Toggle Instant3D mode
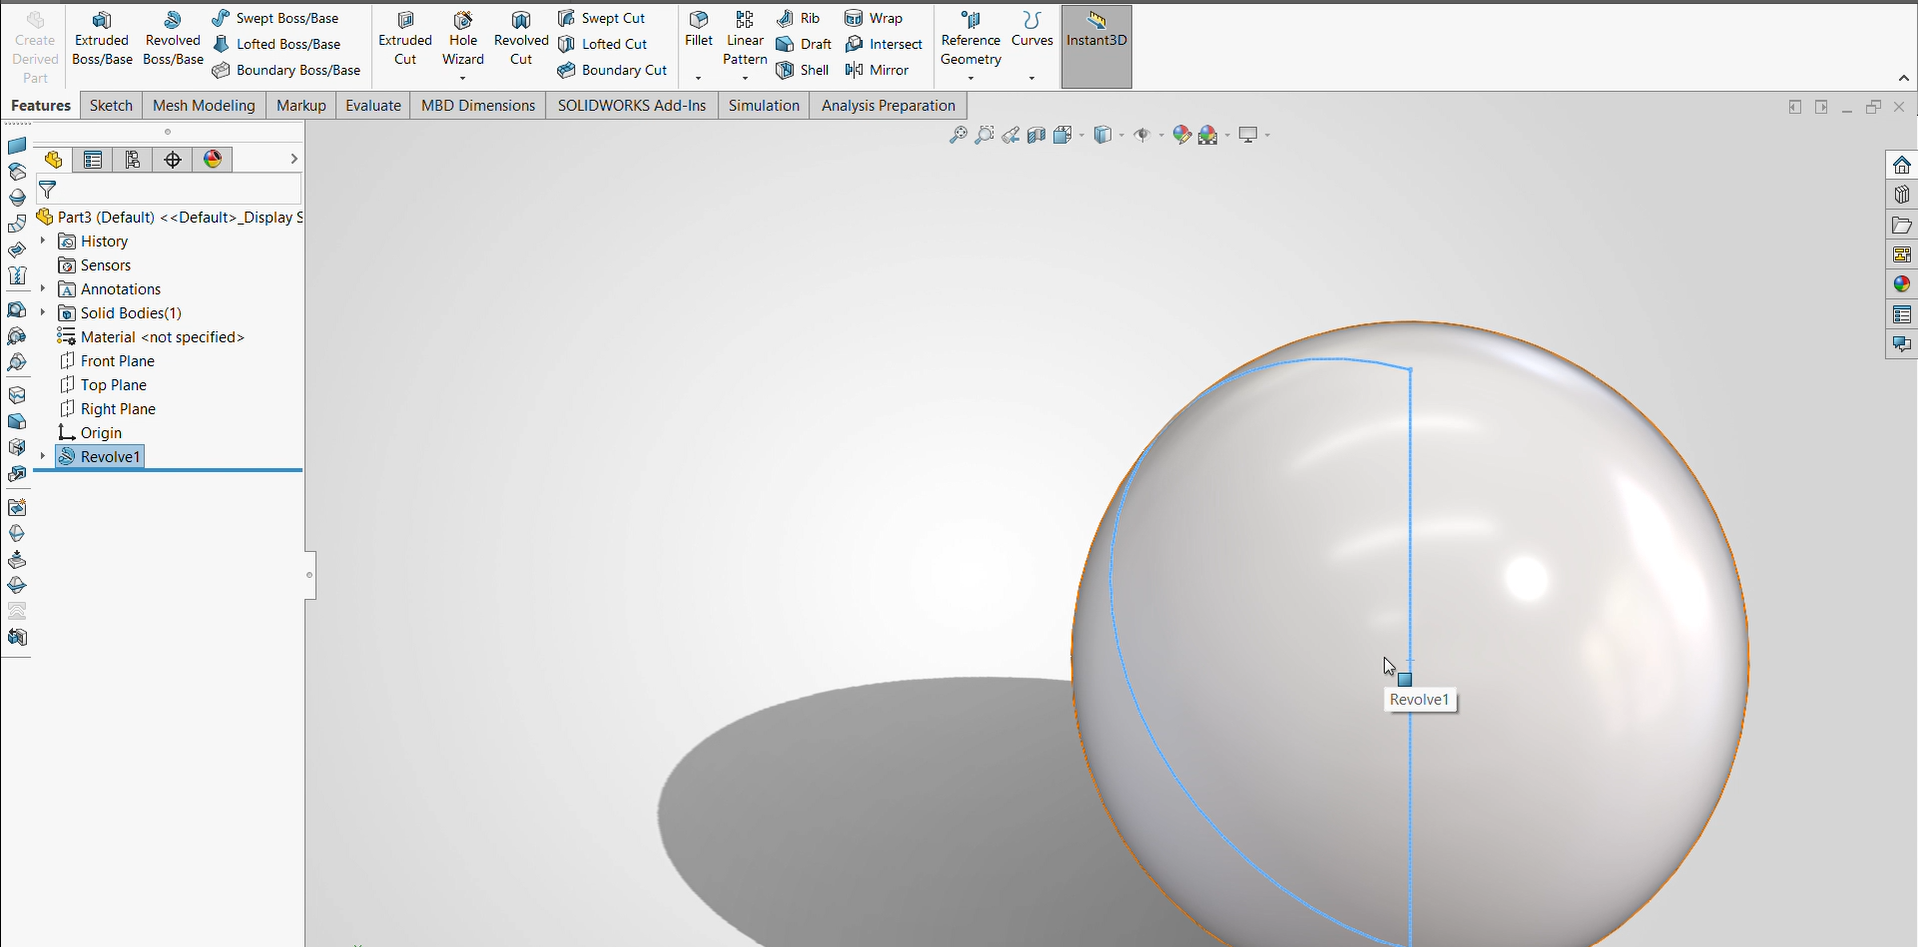The image size is (1918, 947). coord(1096,46)
